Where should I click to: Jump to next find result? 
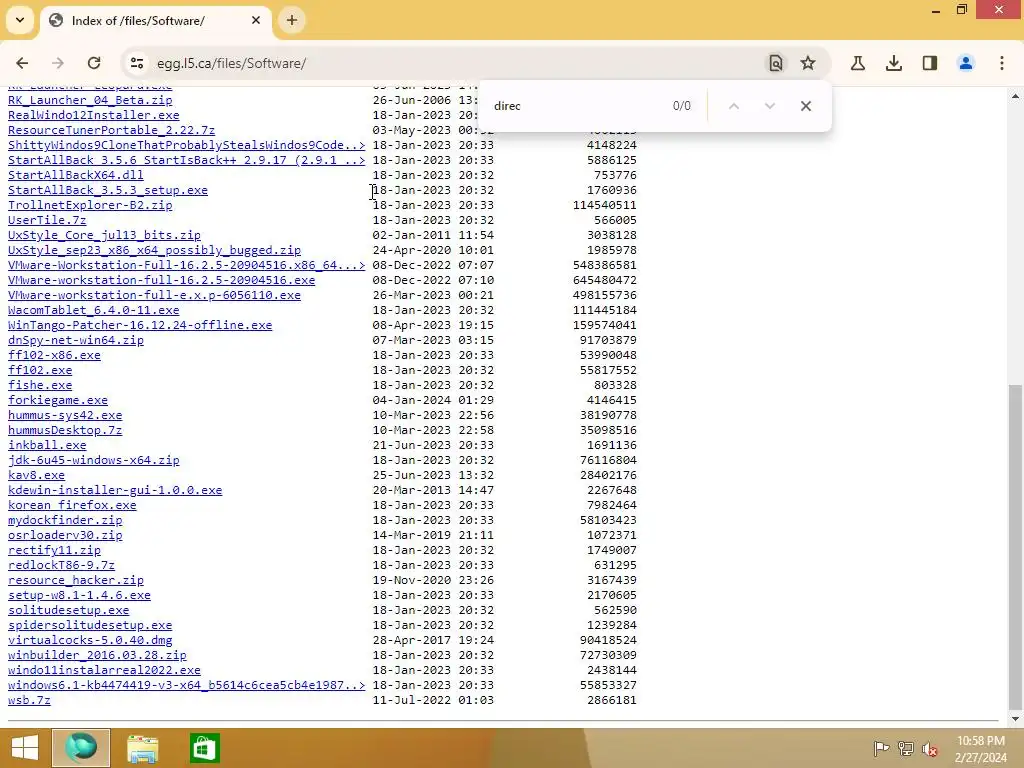click(x=770, y=106)
